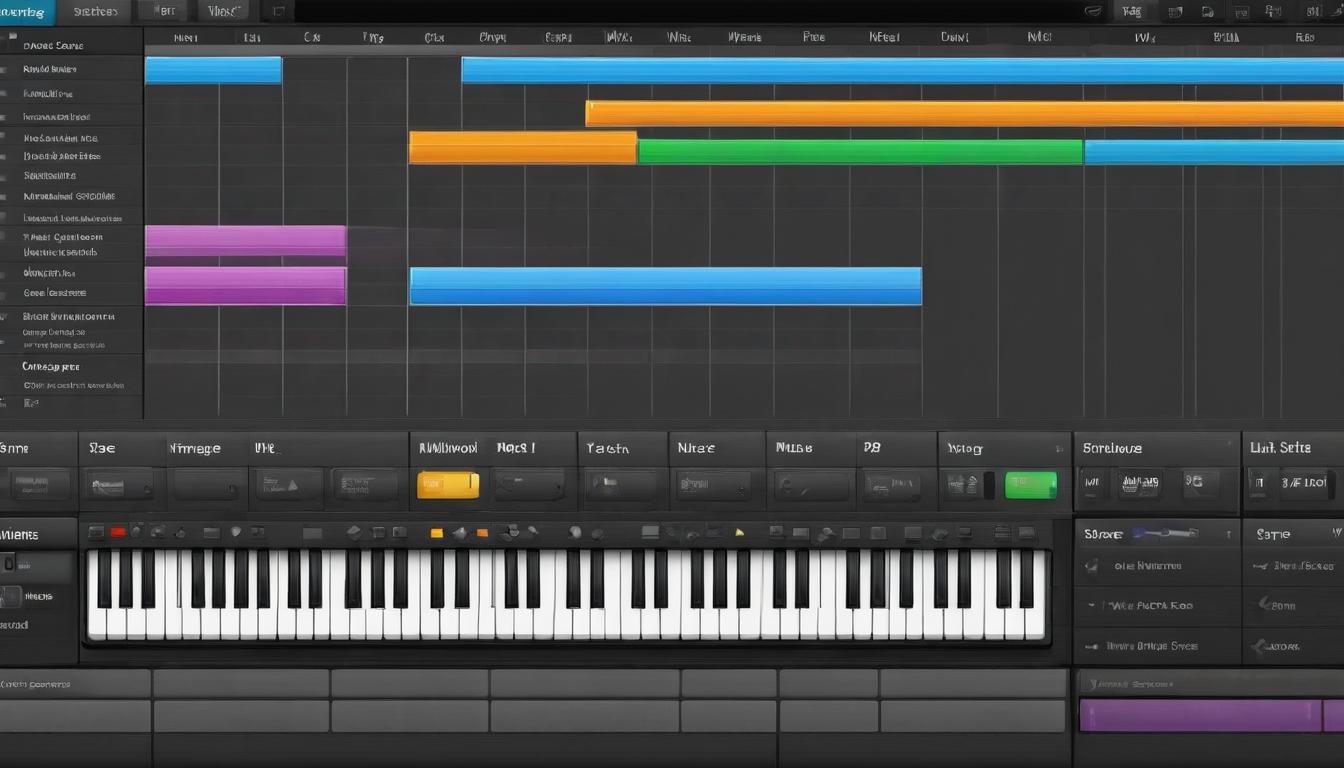Image resolution: width=1344 pixels, height=768 pixels.
Task: Expand the small arrow right of the slider
Action: (x=1228, y=535)
